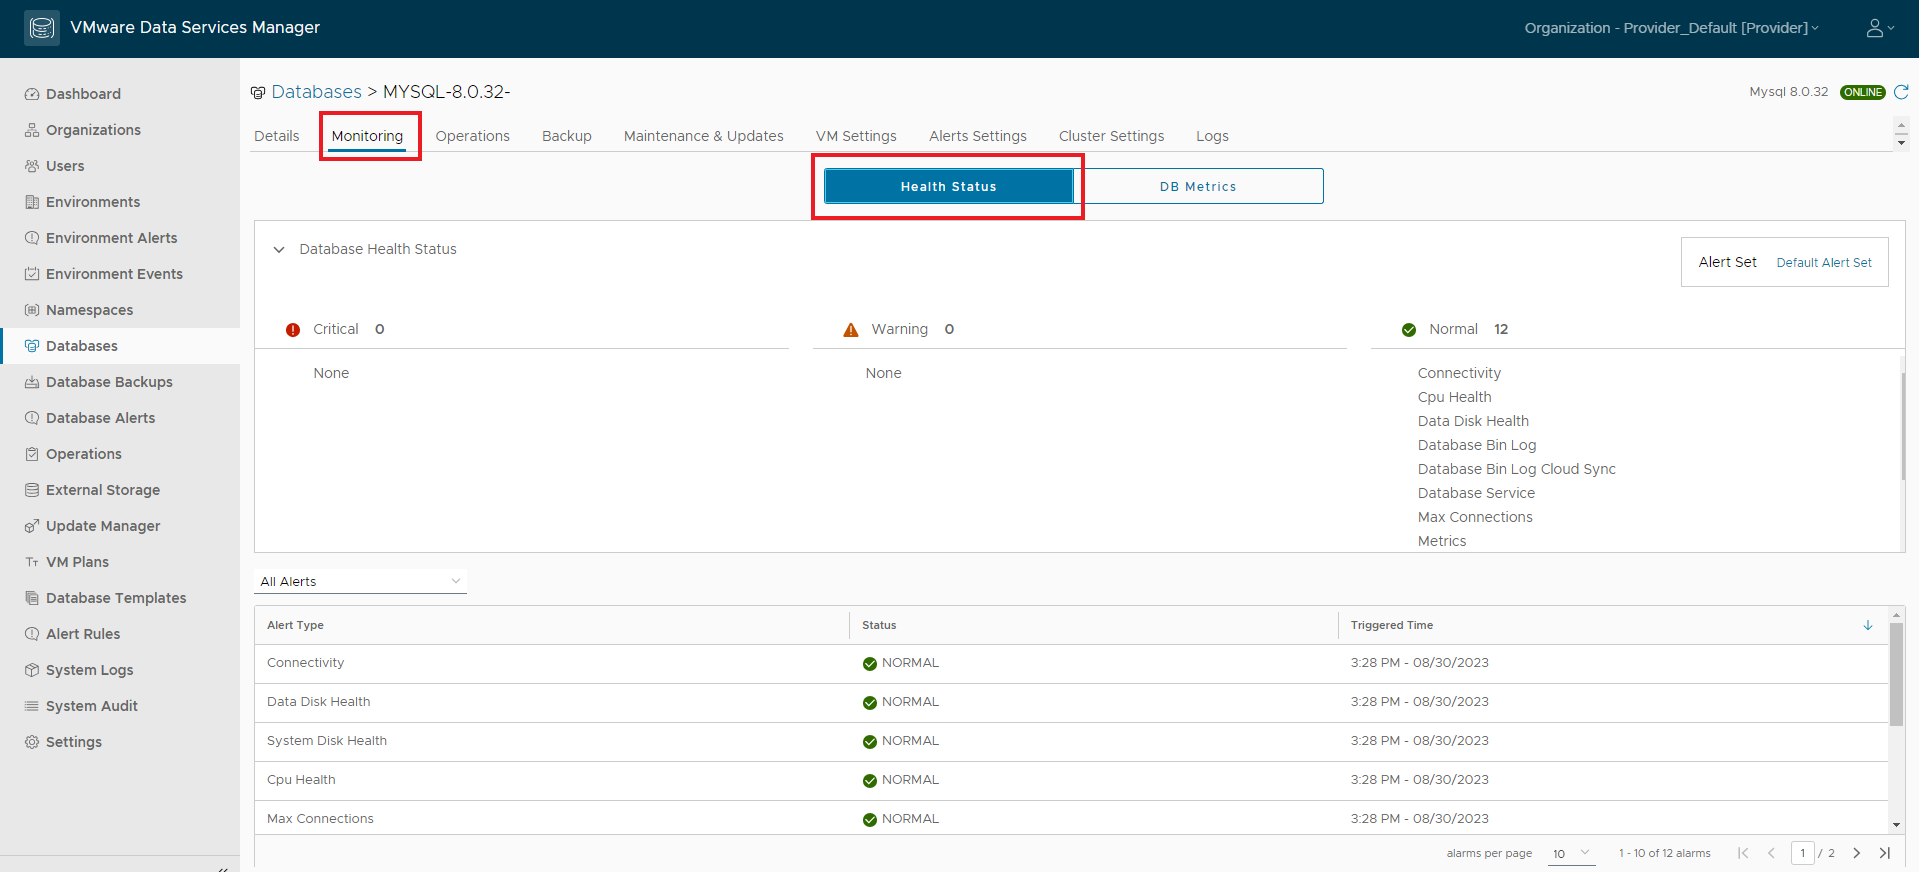Click the Database Templates sidebar icon
This screenshot has height=872, width=1919.
(32, 598)
